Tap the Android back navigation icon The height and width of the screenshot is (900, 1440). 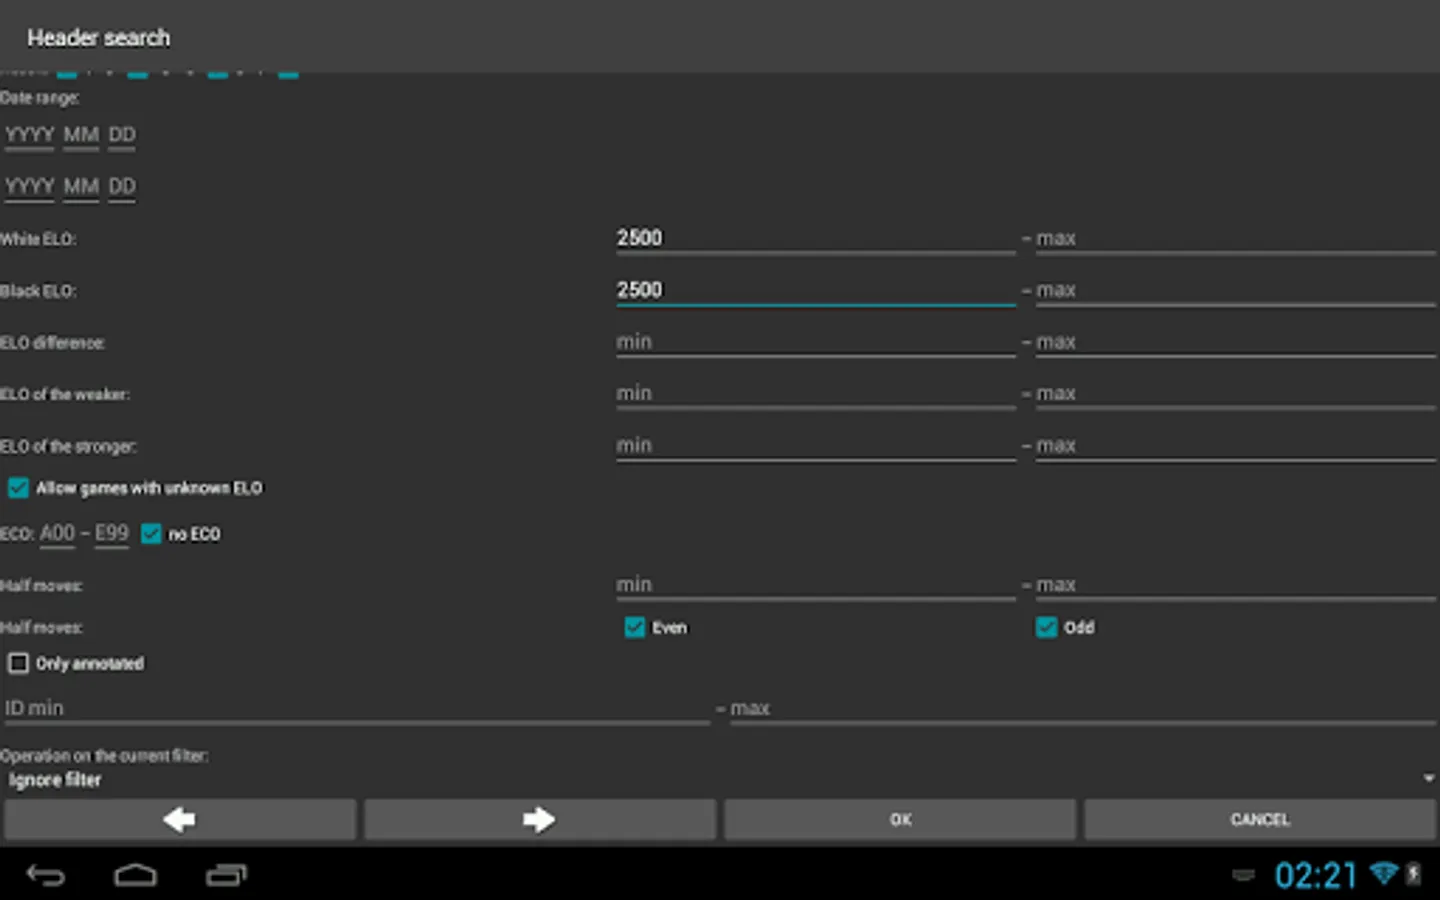pyautogui.click(x=45, y=876)
